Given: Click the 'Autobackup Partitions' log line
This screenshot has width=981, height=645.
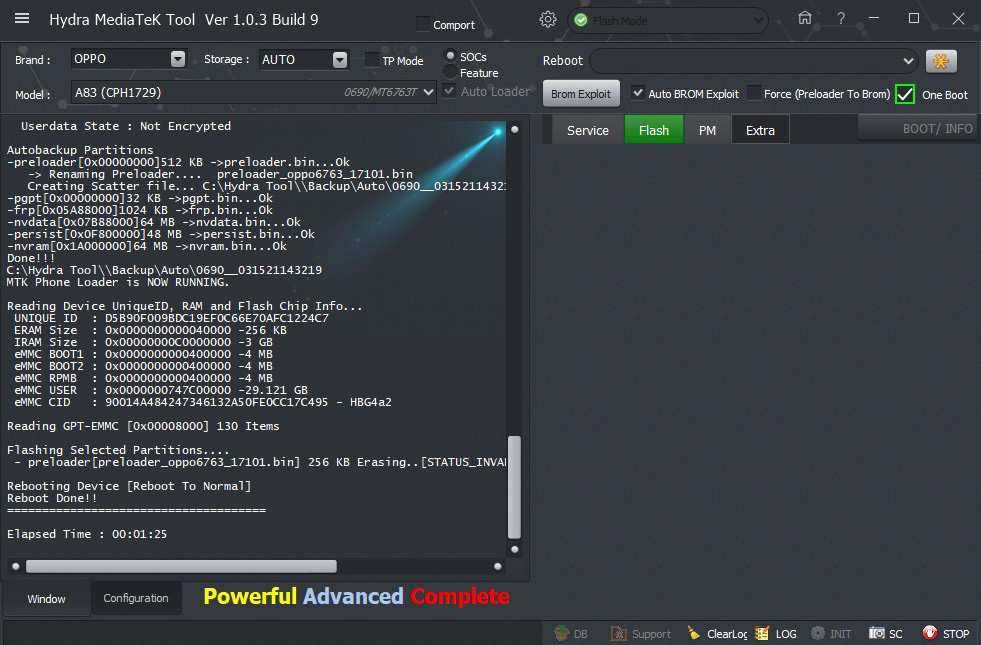Looking at the screenshot, I should tap(80, 150).
